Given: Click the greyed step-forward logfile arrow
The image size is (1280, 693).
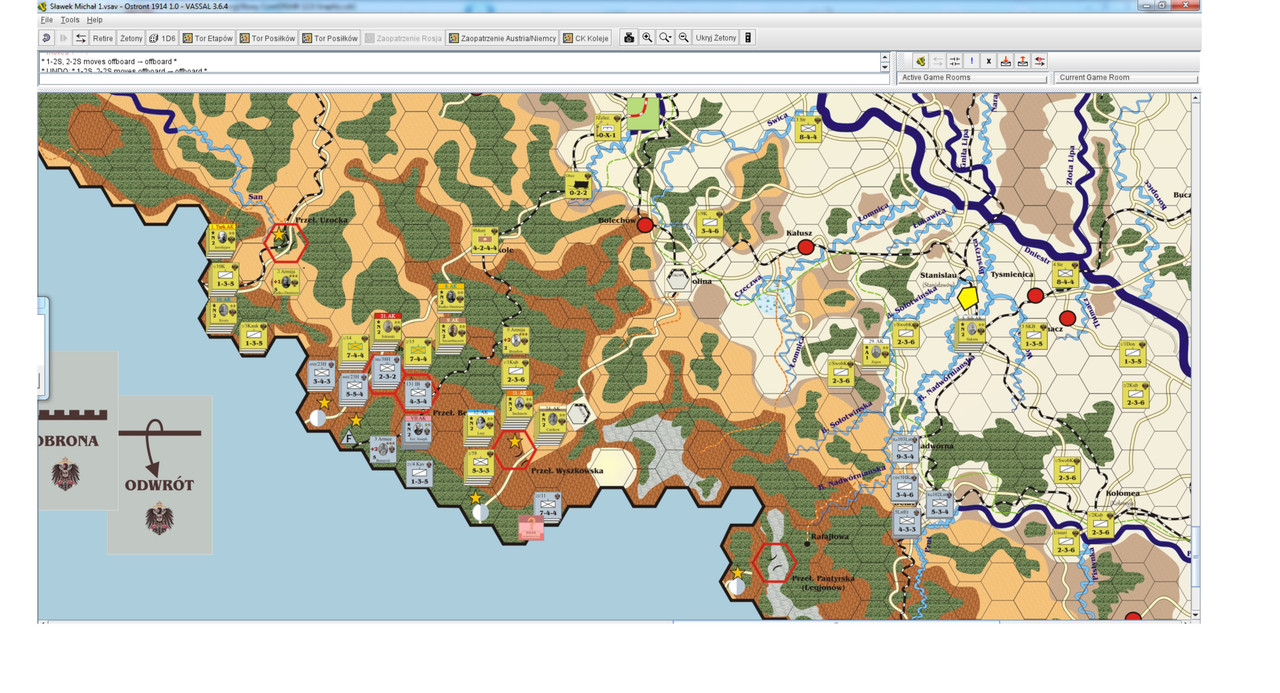Looking at the screenshot, I should pyautogui.click(x=63, y=38).
